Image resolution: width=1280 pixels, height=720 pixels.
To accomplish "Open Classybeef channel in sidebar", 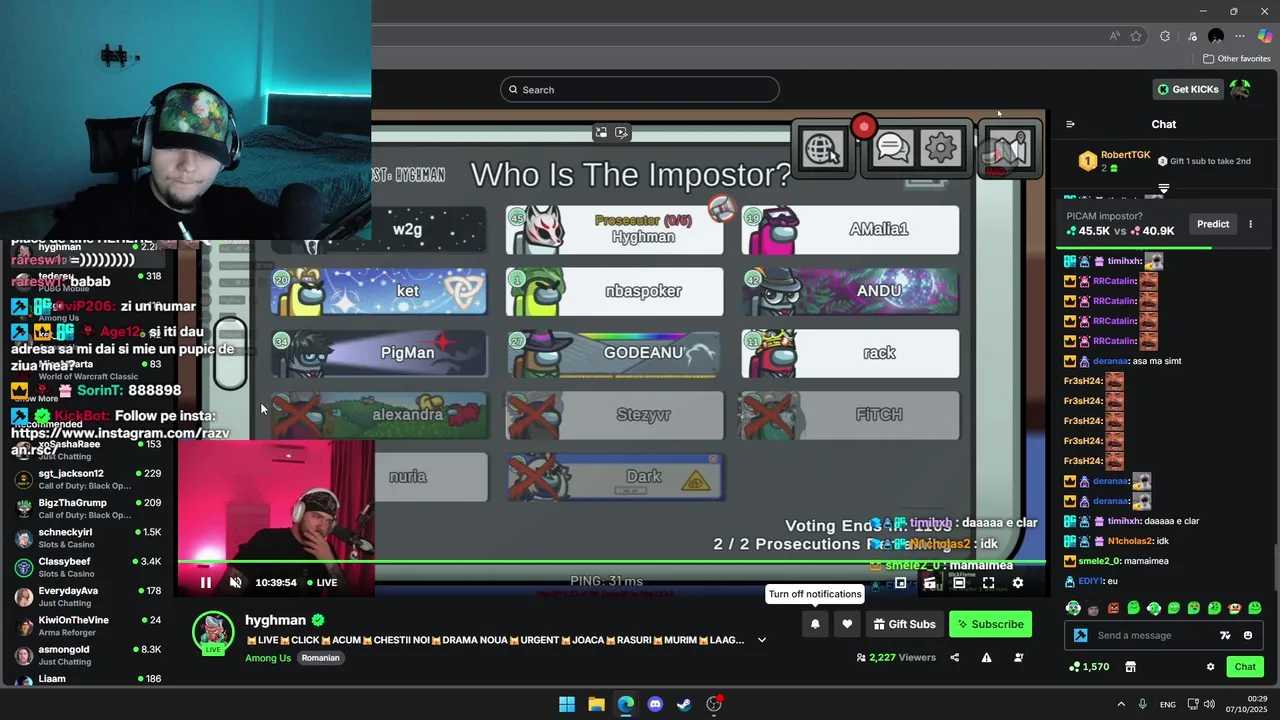I will pyautogui.click(x=88, y=568).
